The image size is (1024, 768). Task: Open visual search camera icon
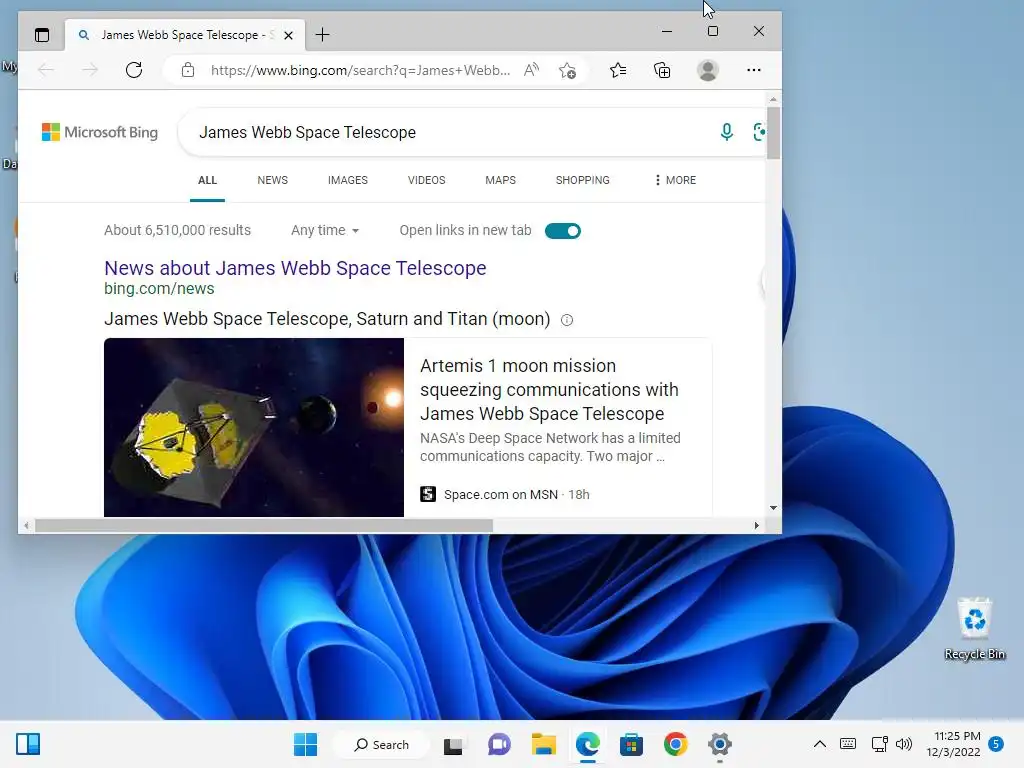point(758,132)
